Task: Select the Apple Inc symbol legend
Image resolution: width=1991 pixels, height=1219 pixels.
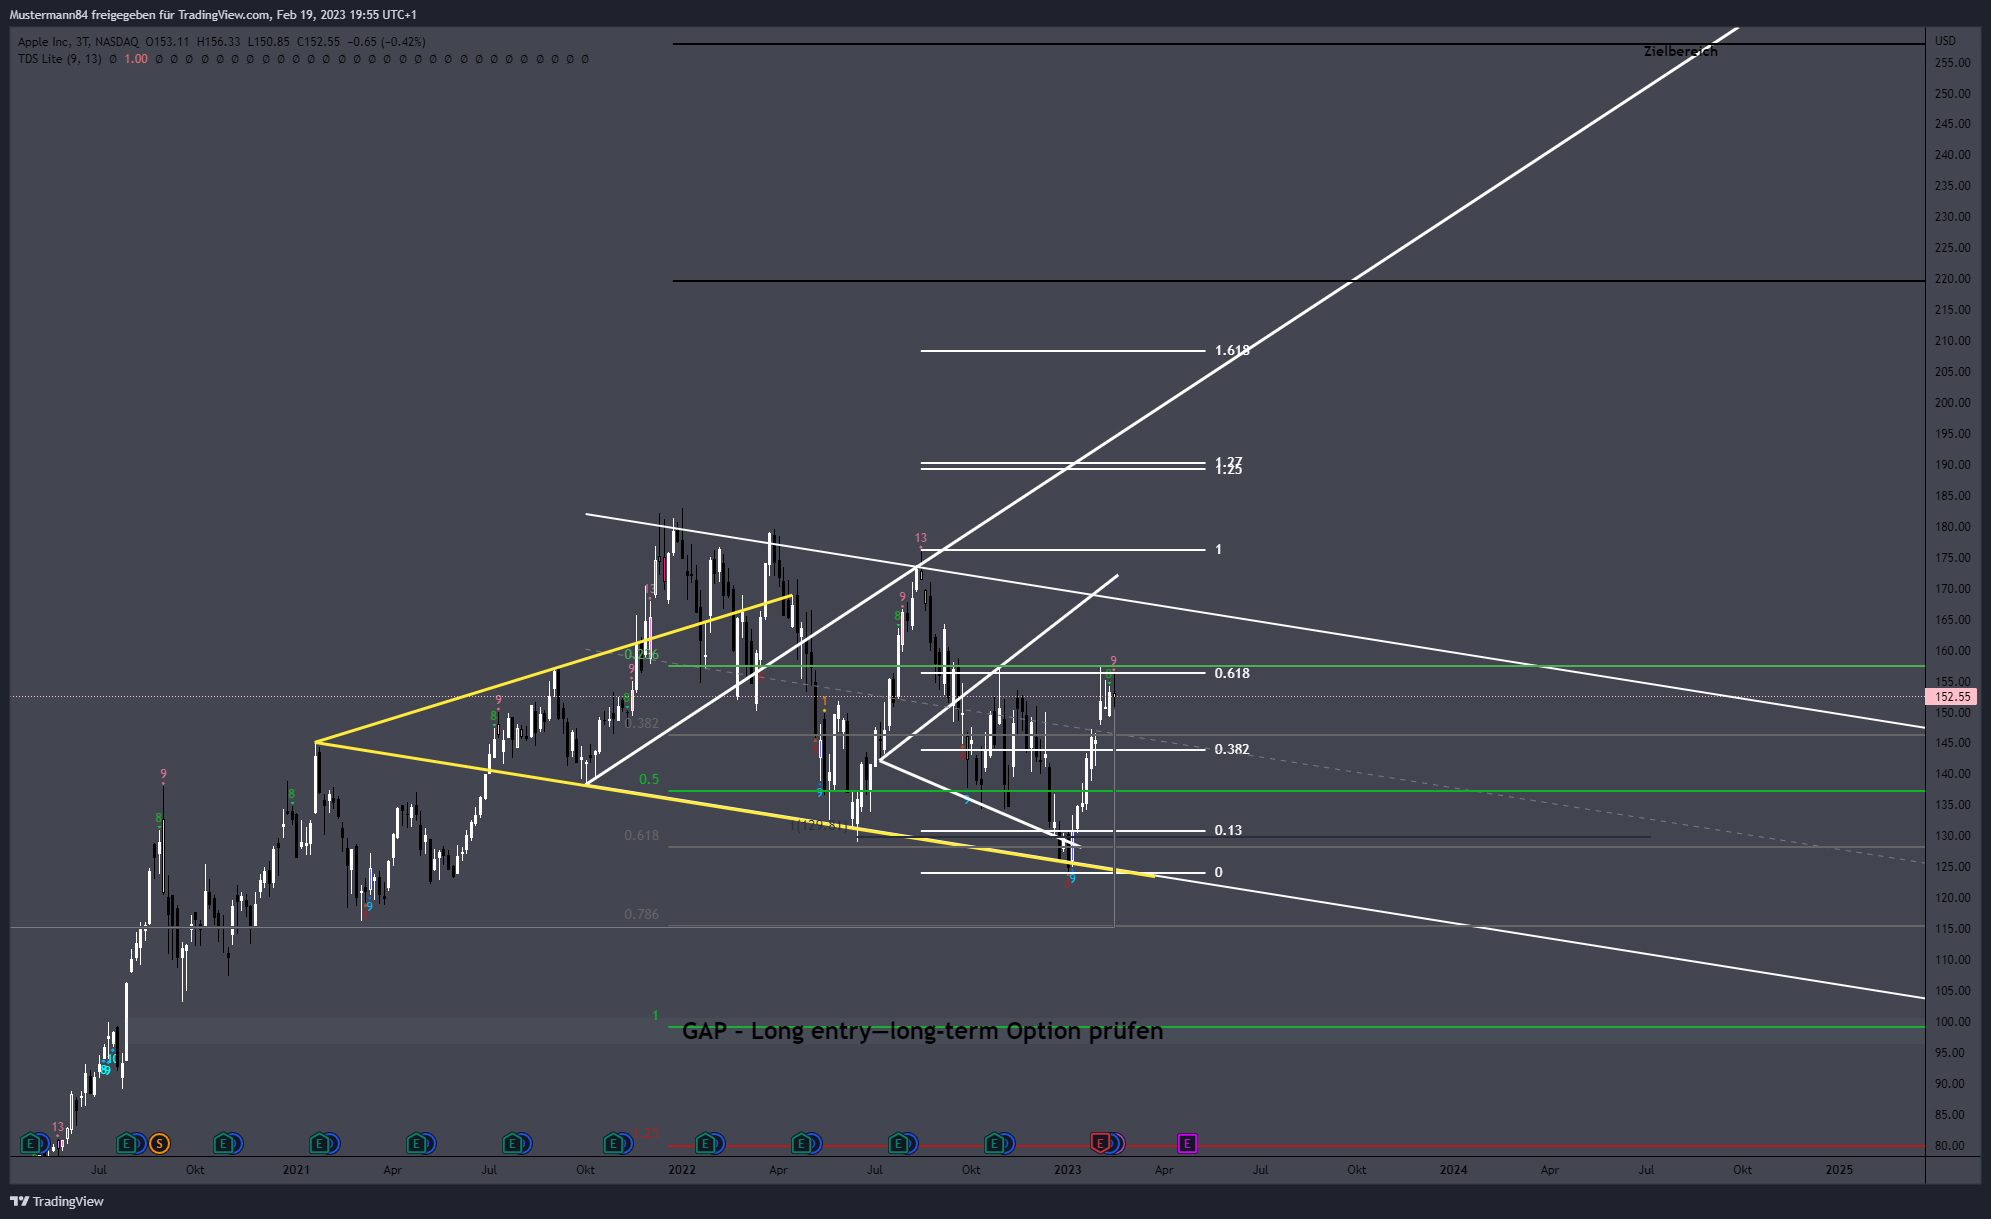Action: pyautogui.click(x=221, y=42)
